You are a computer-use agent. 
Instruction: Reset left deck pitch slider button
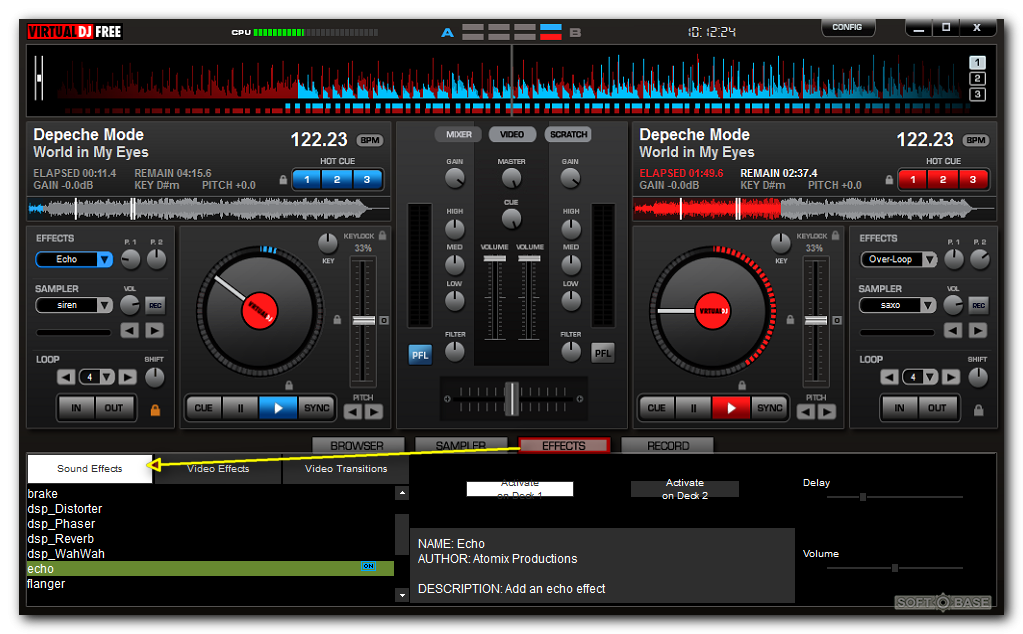point(384,320)
